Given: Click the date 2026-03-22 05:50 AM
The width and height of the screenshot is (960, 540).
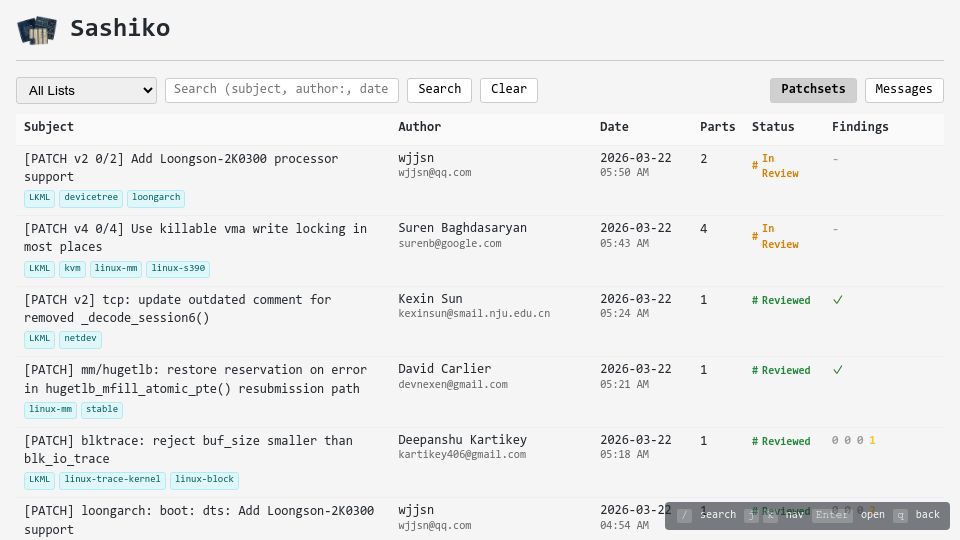Looking at the screenshot, I should (x=636, y=165).
